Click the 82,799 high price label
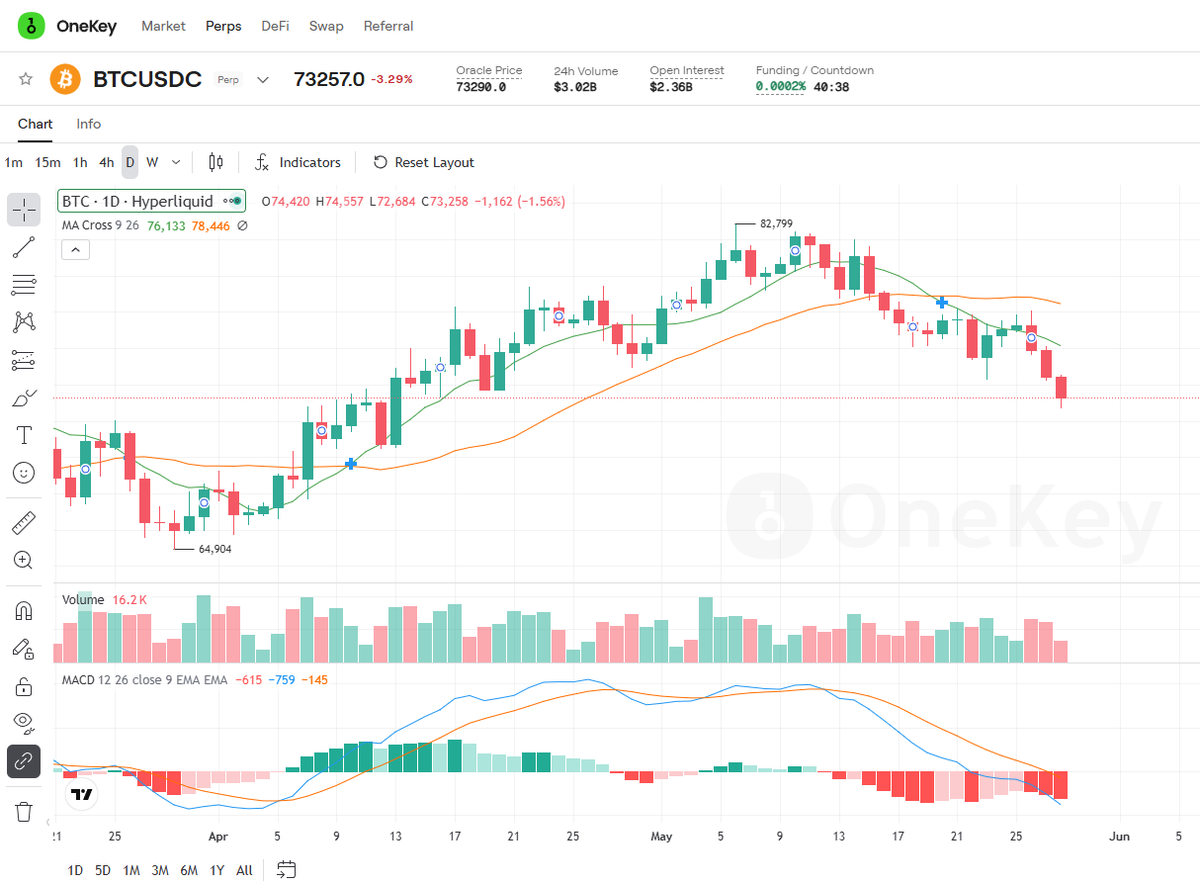This screenshot has width=1200, height=884. click(775, 224)
